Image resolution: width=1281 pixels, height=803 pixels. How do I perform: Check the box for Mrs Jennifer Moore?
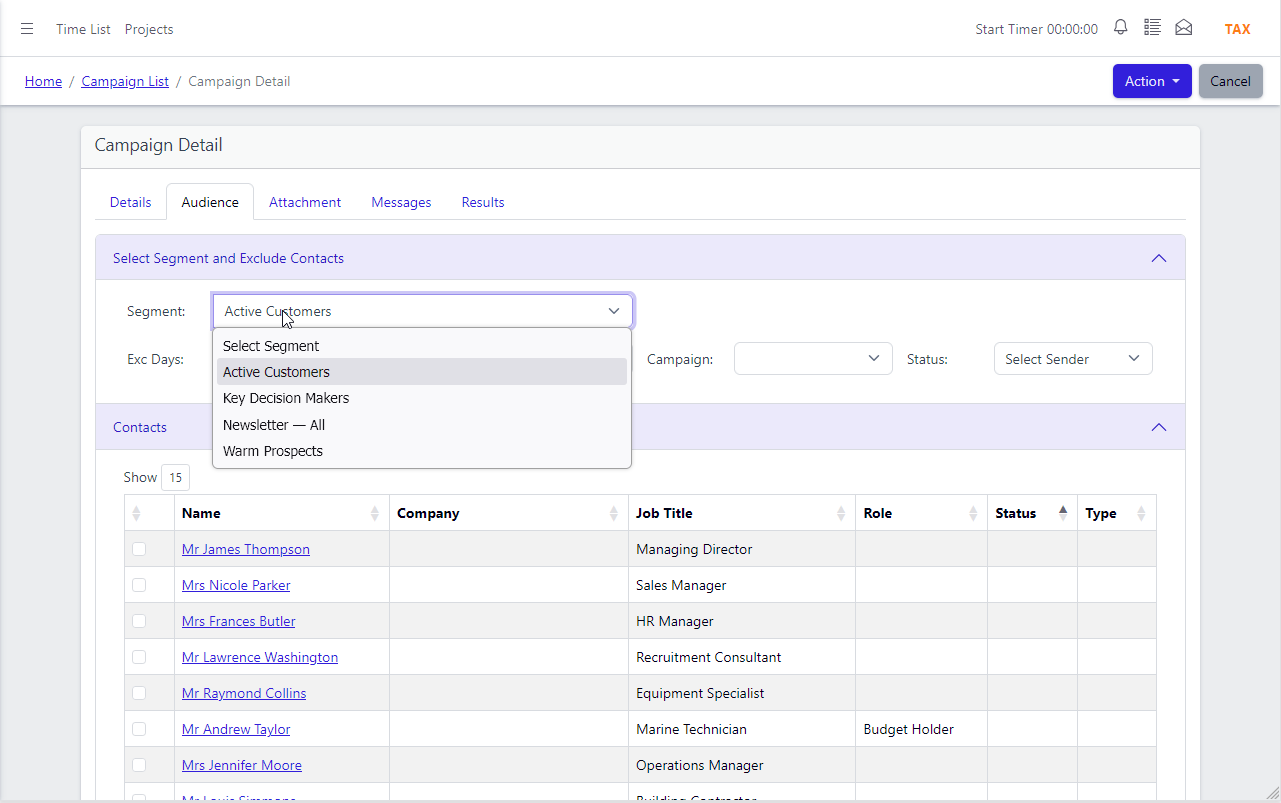click(139, 765)
